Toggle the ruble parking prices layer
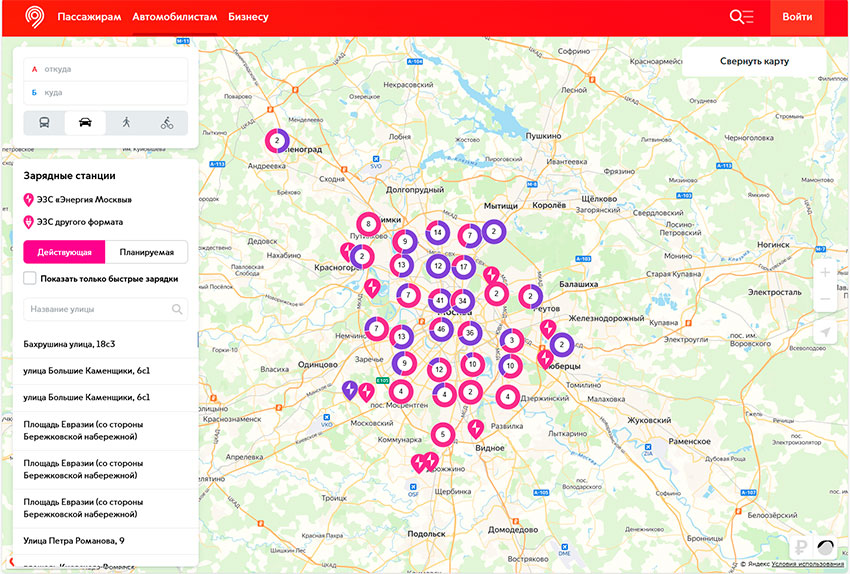The image size is (850, 574). [801, 547]
